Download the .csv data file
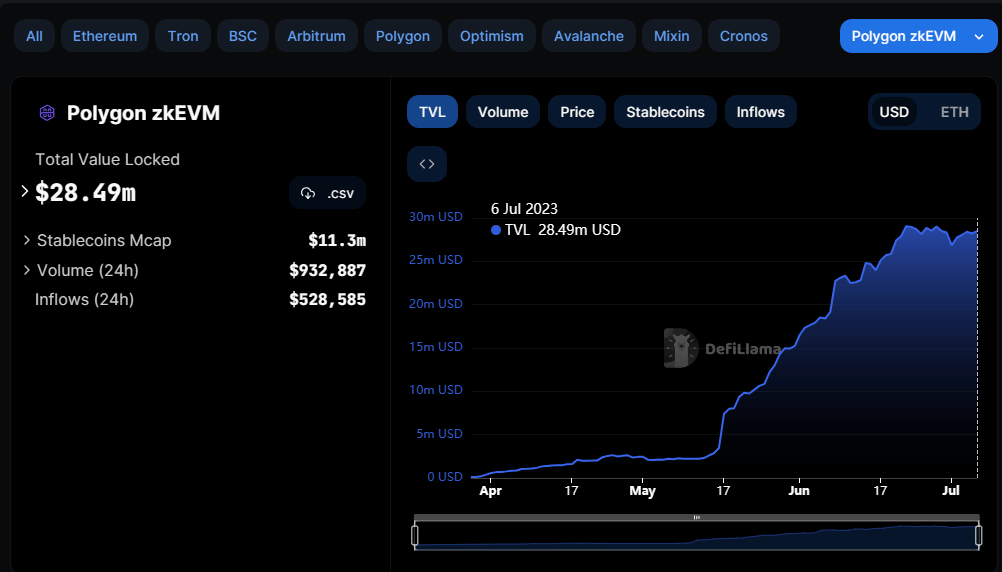Image resolution: width=1002 pixels, height=572 pixels. 327,193
